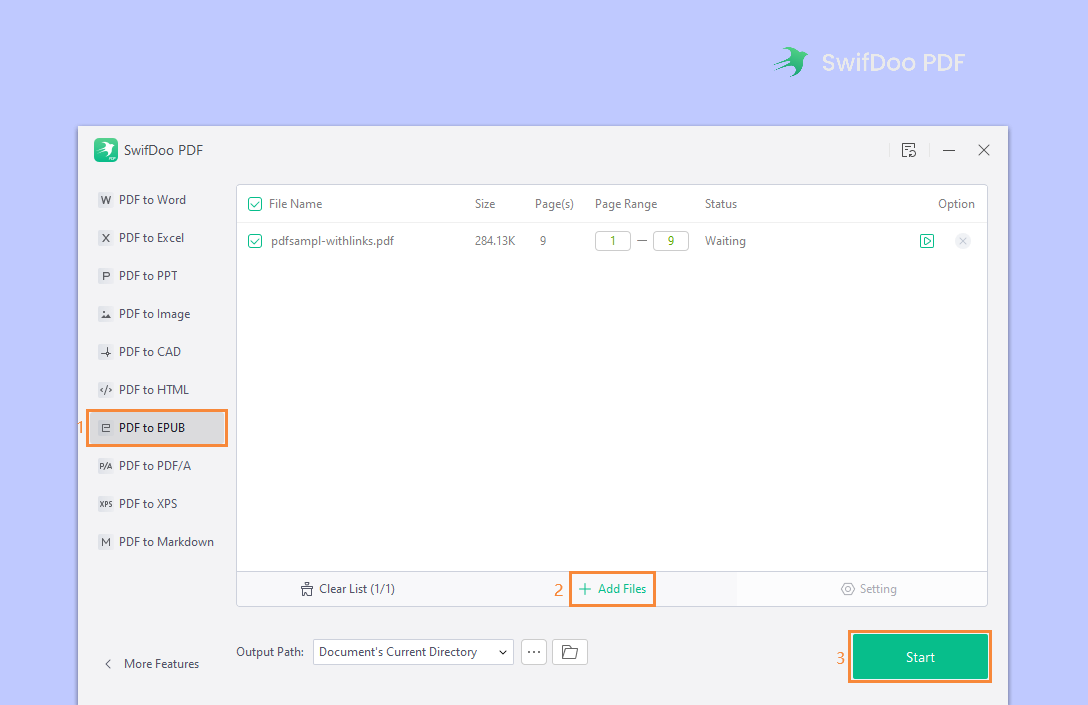Uncheck the pdfsampl-withlinks.pdf checkbox

255,241
